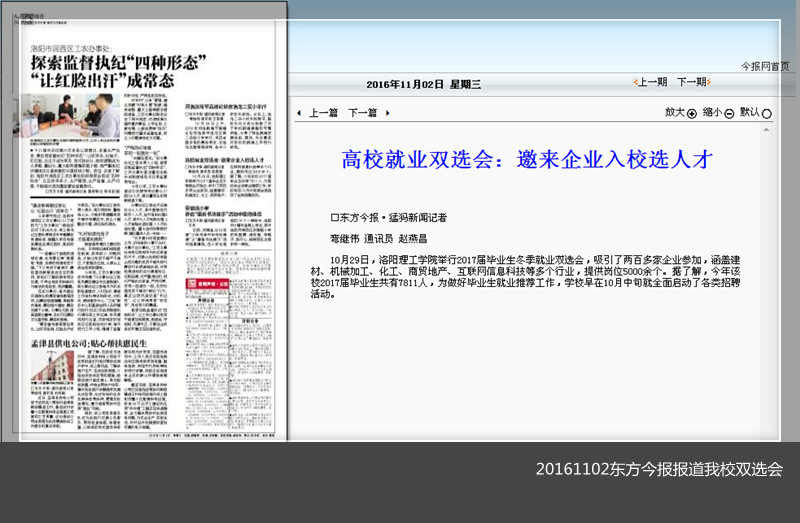Click newspaper headline 孟津县供电公司:贴心帮扶惠民生
This screenshot has width=800, height=523.
(x=89, y=344)
